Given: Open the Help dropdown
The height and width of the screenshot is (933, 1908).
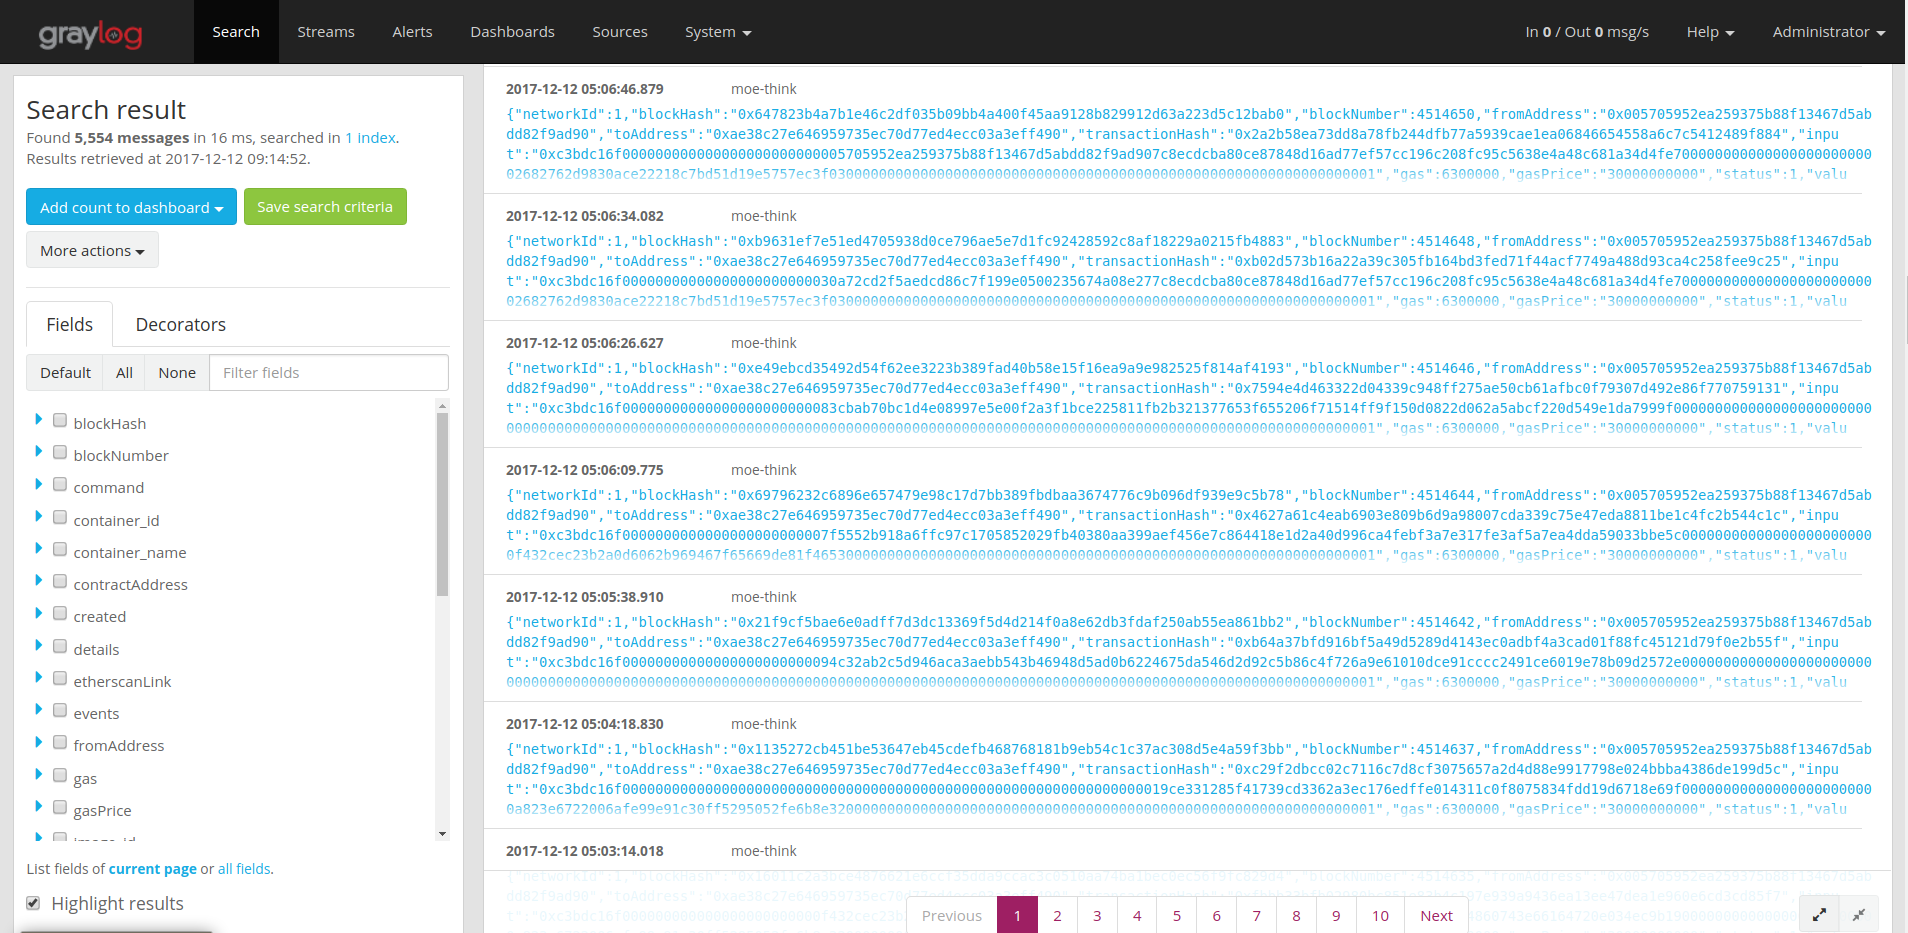Looking at the screenshot, I should [x=1710, y=32].
